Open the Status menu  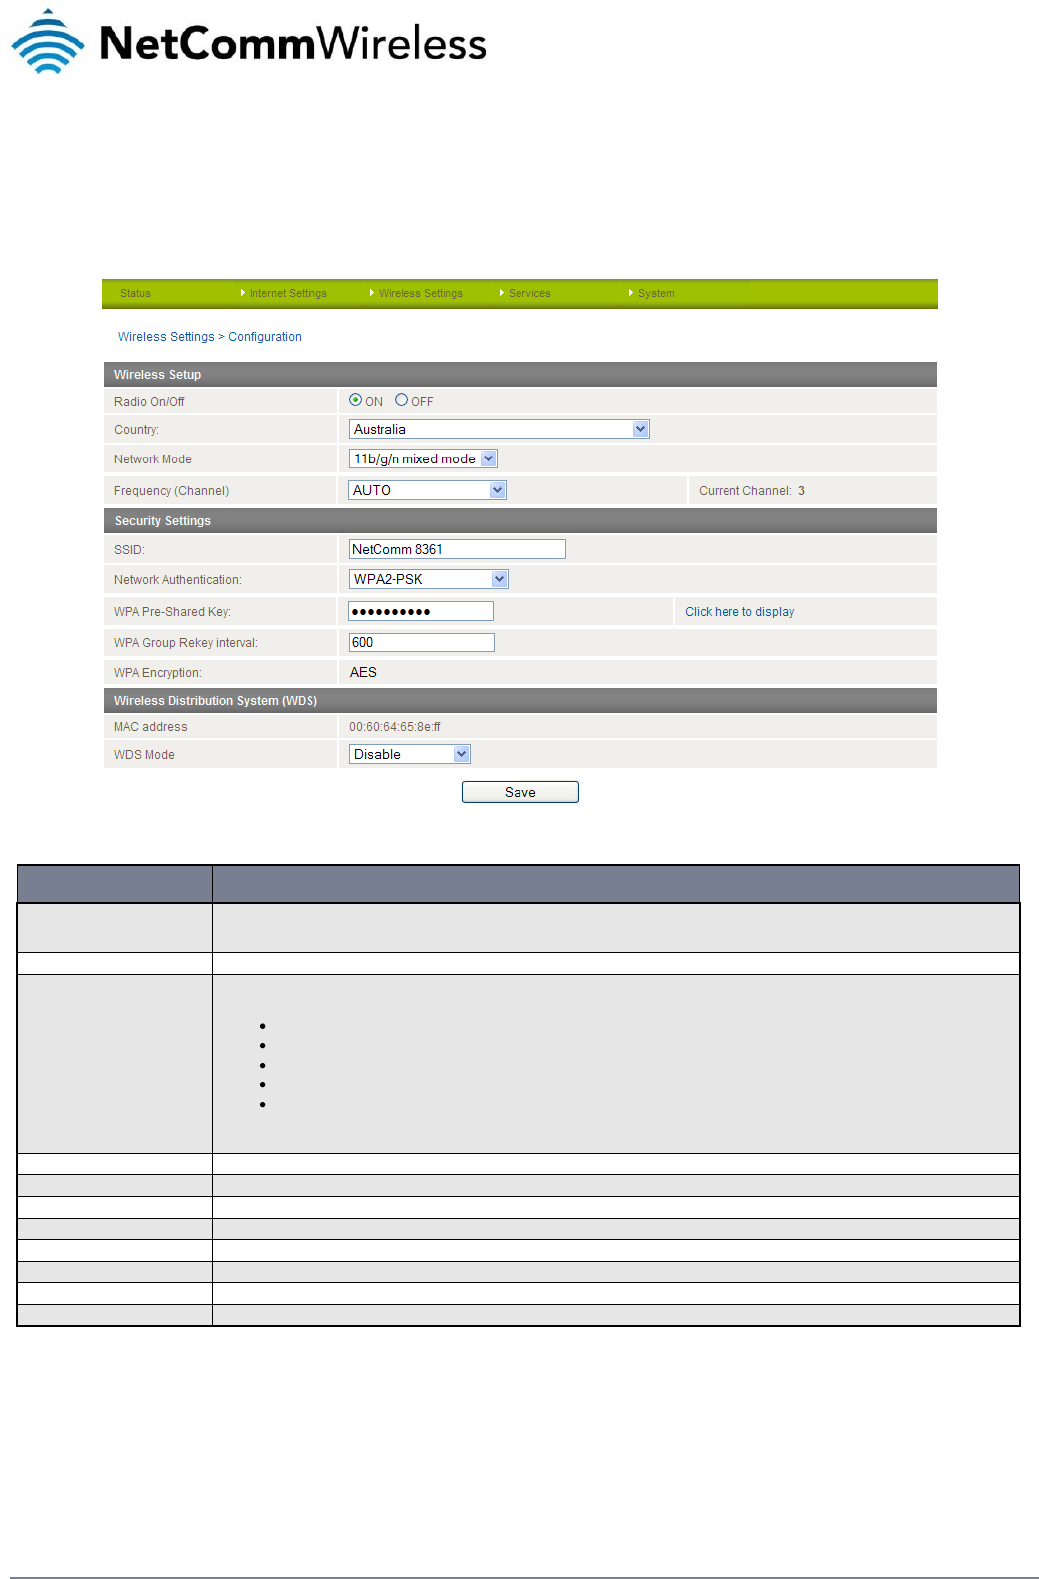tap(135, 293)
